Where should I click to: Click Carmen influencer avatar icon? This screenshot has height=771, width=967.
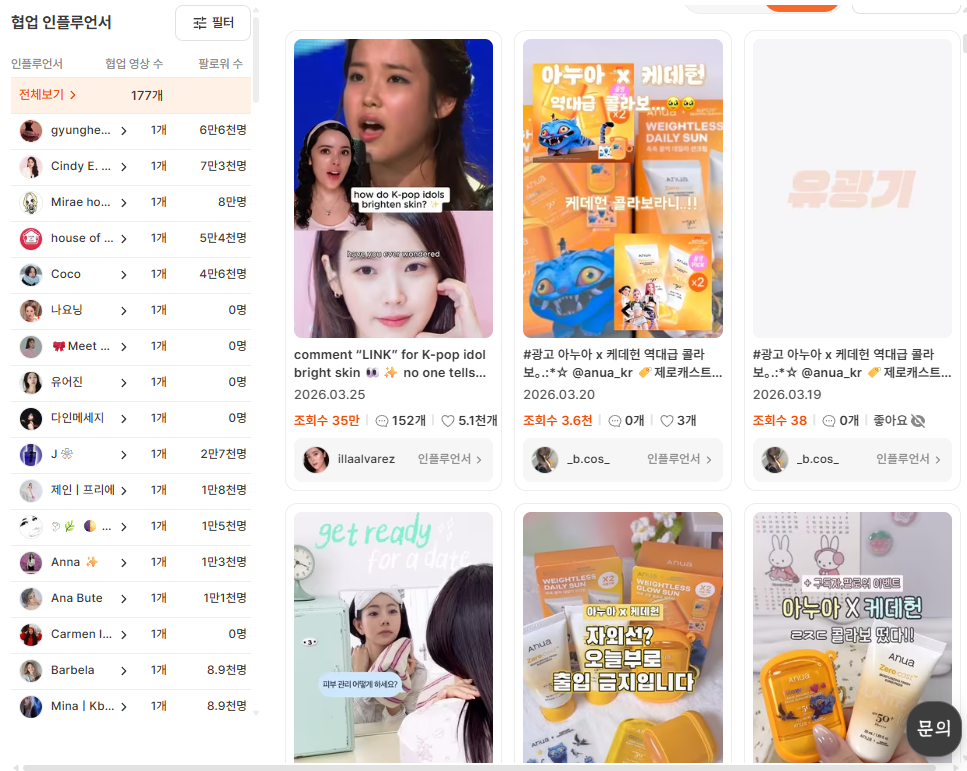pyautogui.click(x=31, y=634)
